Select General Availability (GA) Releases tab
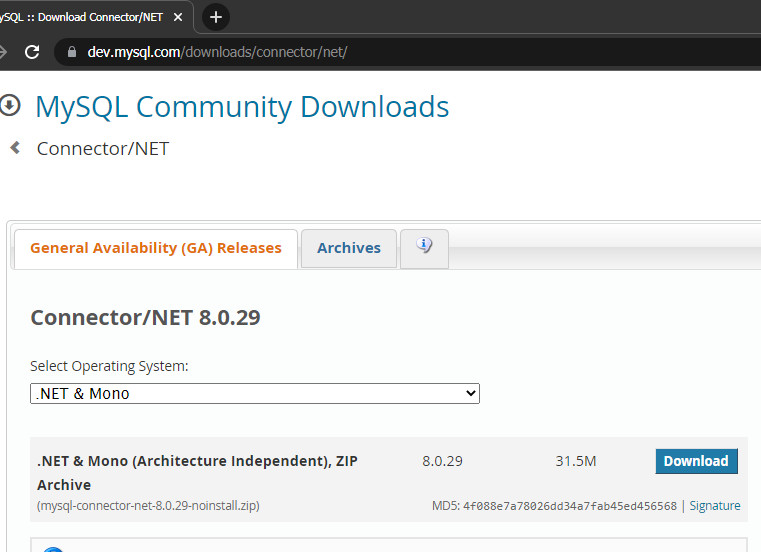This screenshot has height=552, width=761. (156, 249)
